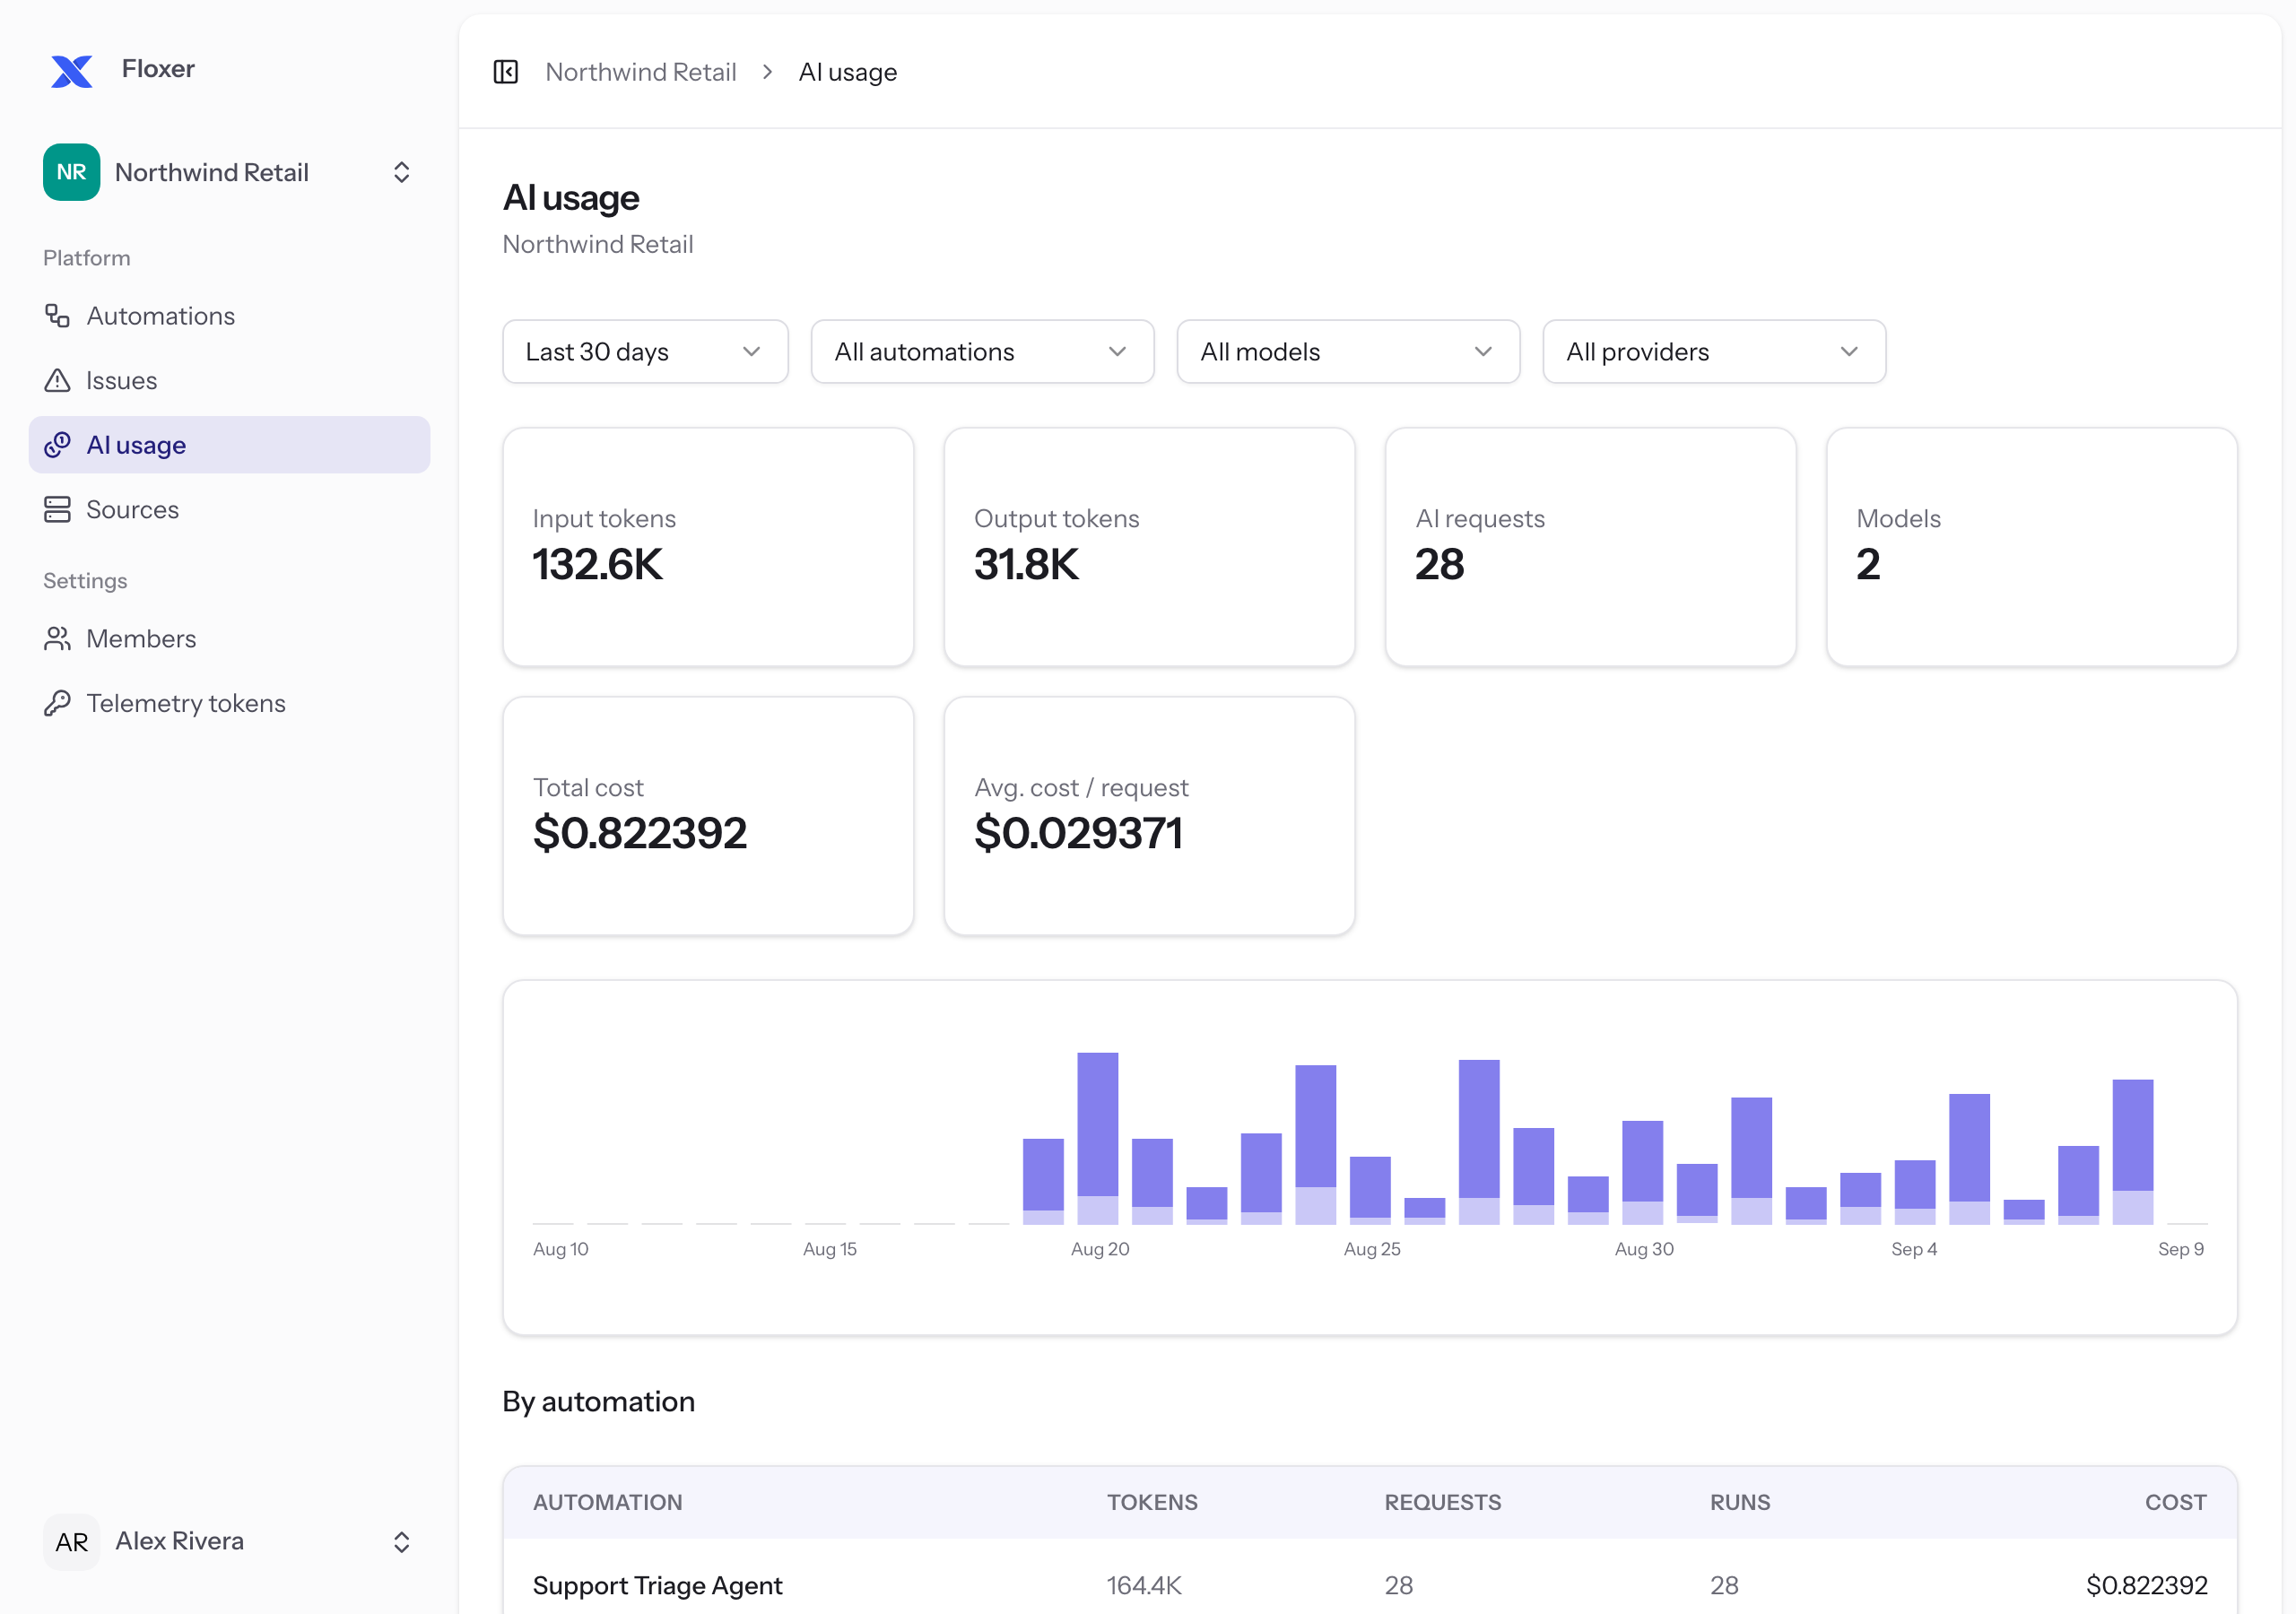The width and height of the screenshot is (2296, 1614).
Task: Open the All automations filter
Action: [x=982, y=352]
